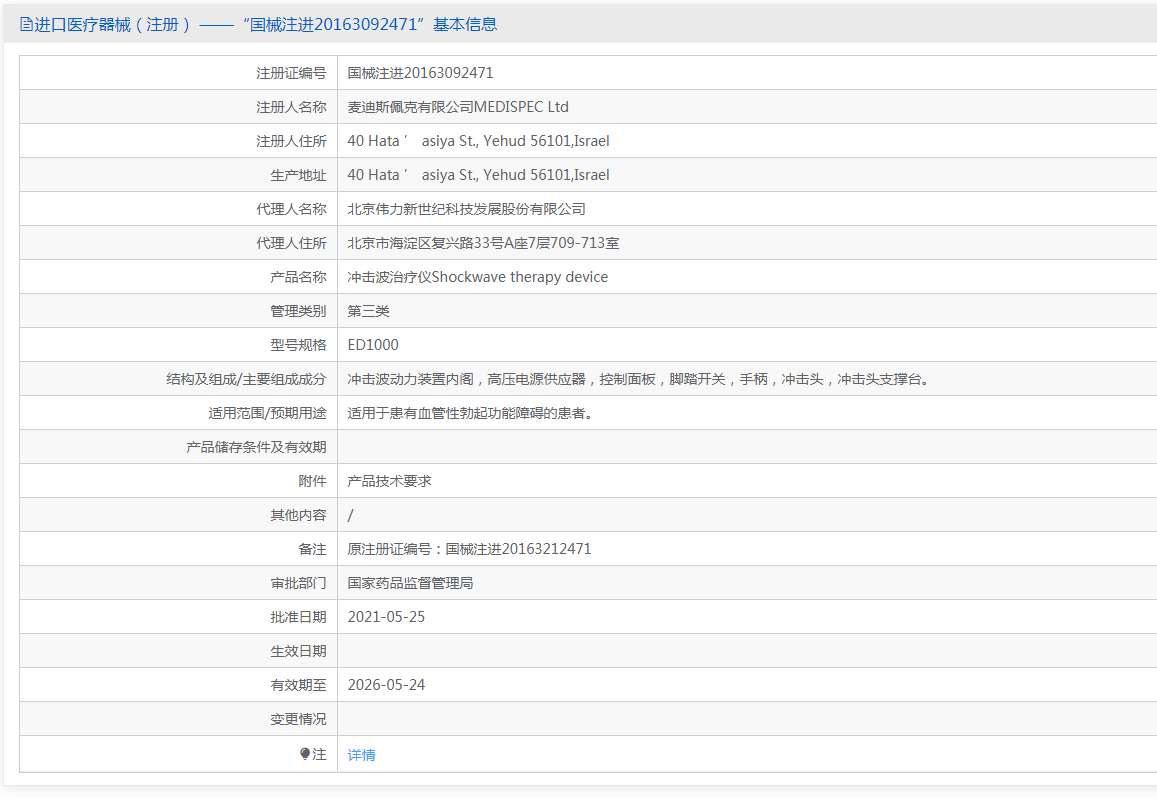Select the registration number 国械注进20163092471 value

point(421,73)
